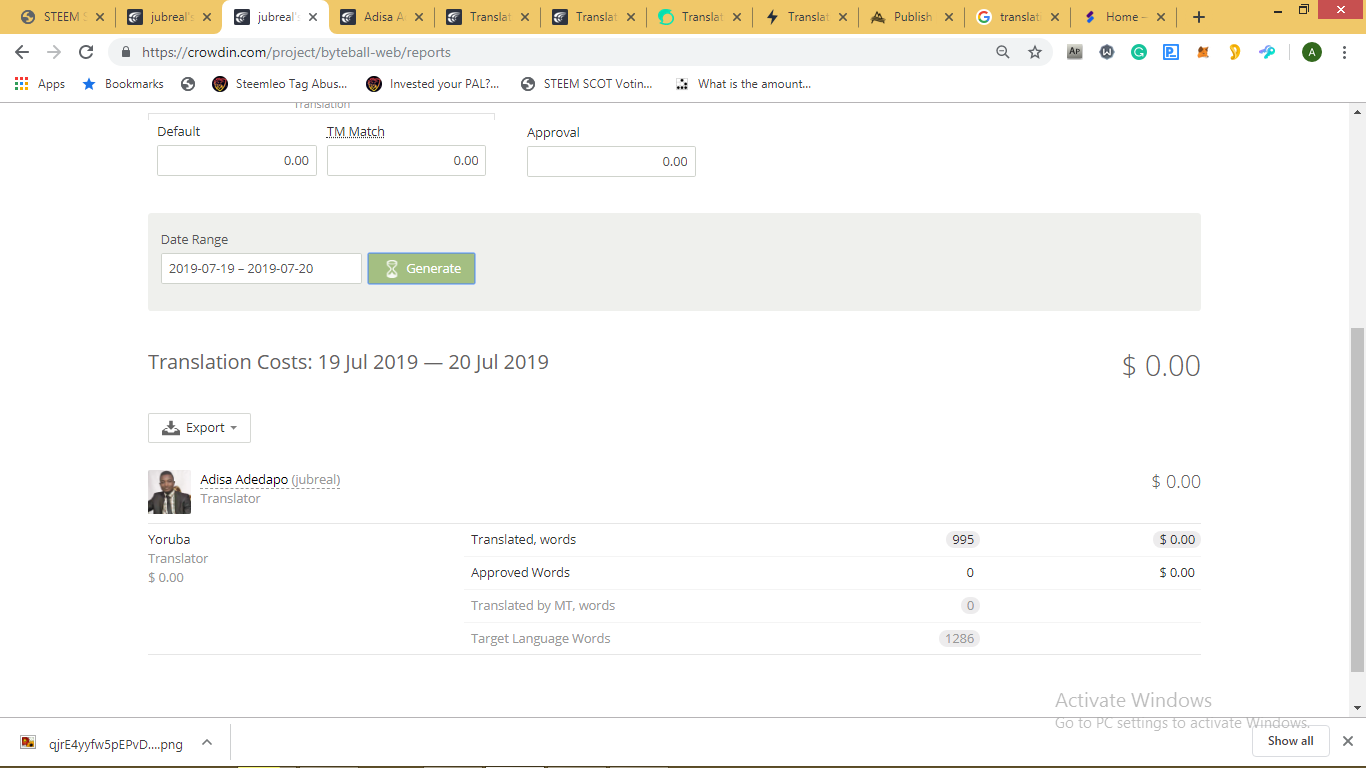Click the green profile avatar icon
The width and height of the screenshot is (1366, 768).
1312,52
